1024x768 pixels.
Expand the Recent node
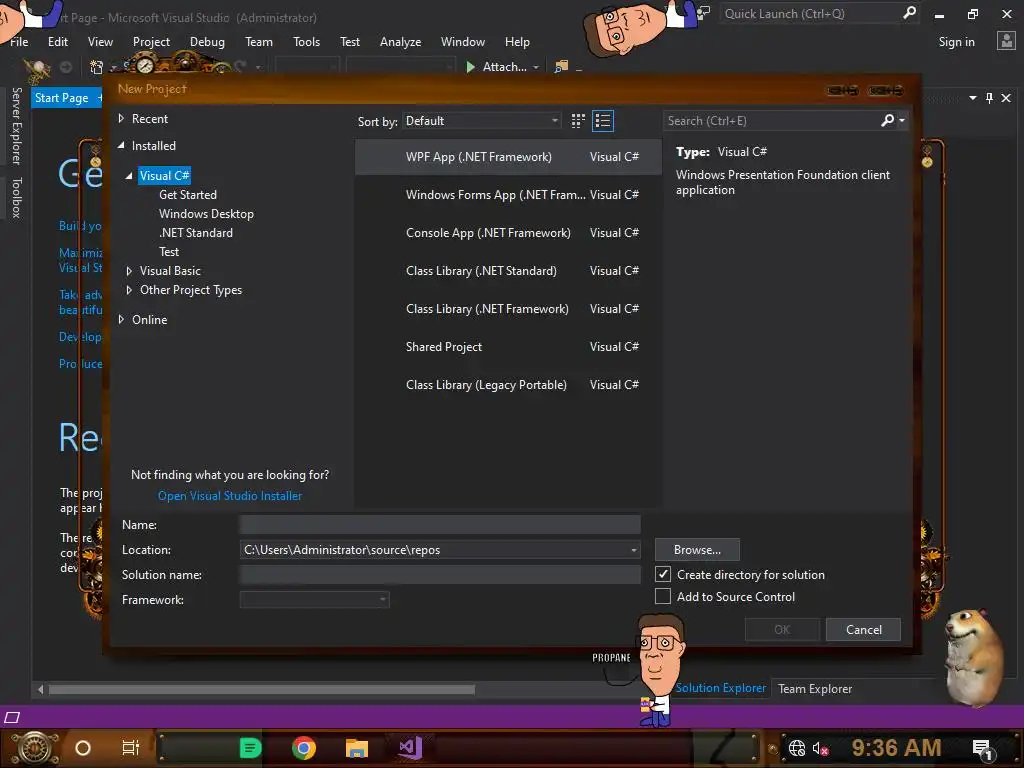pos(121,119)
